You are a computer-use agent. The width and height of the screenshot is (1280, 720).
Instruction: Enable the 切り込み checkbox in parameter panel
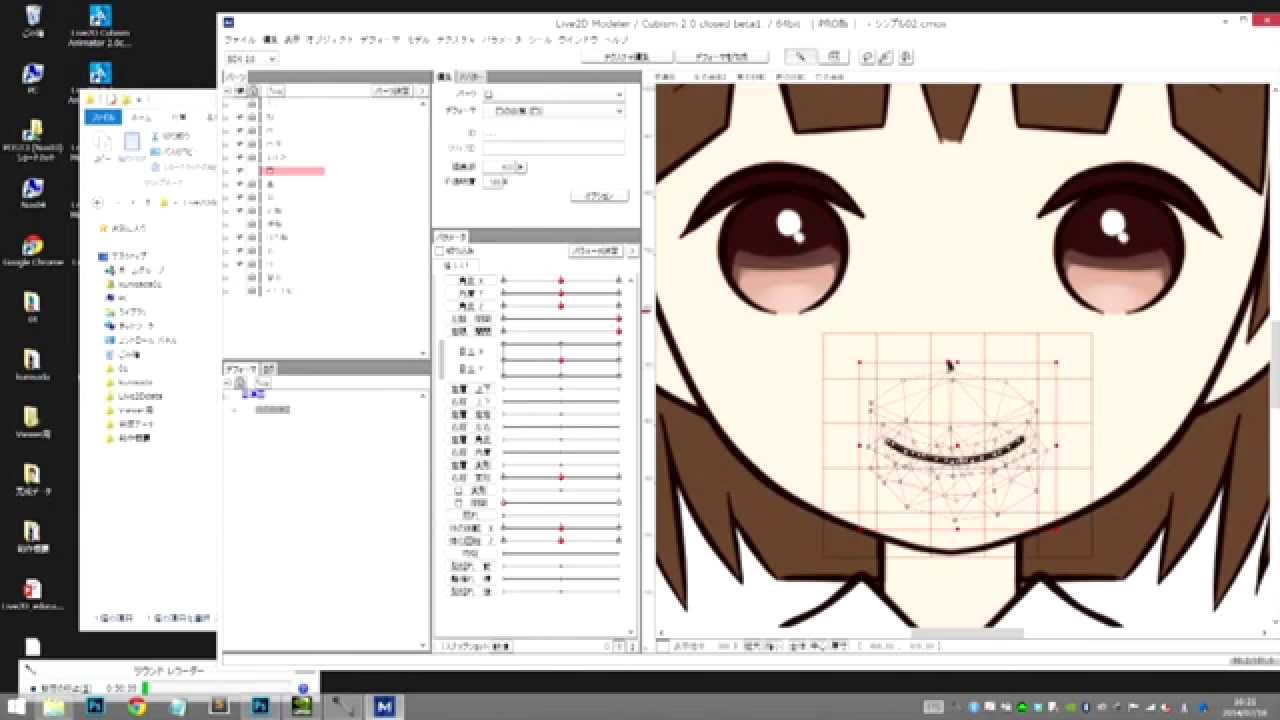439,251
